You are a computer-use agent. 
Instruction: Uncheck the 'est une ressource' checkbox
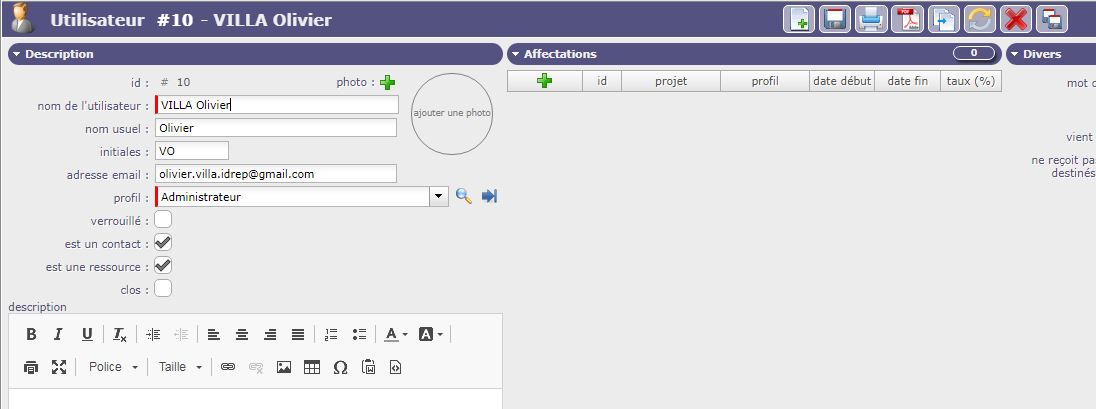[x=163, y=266]
